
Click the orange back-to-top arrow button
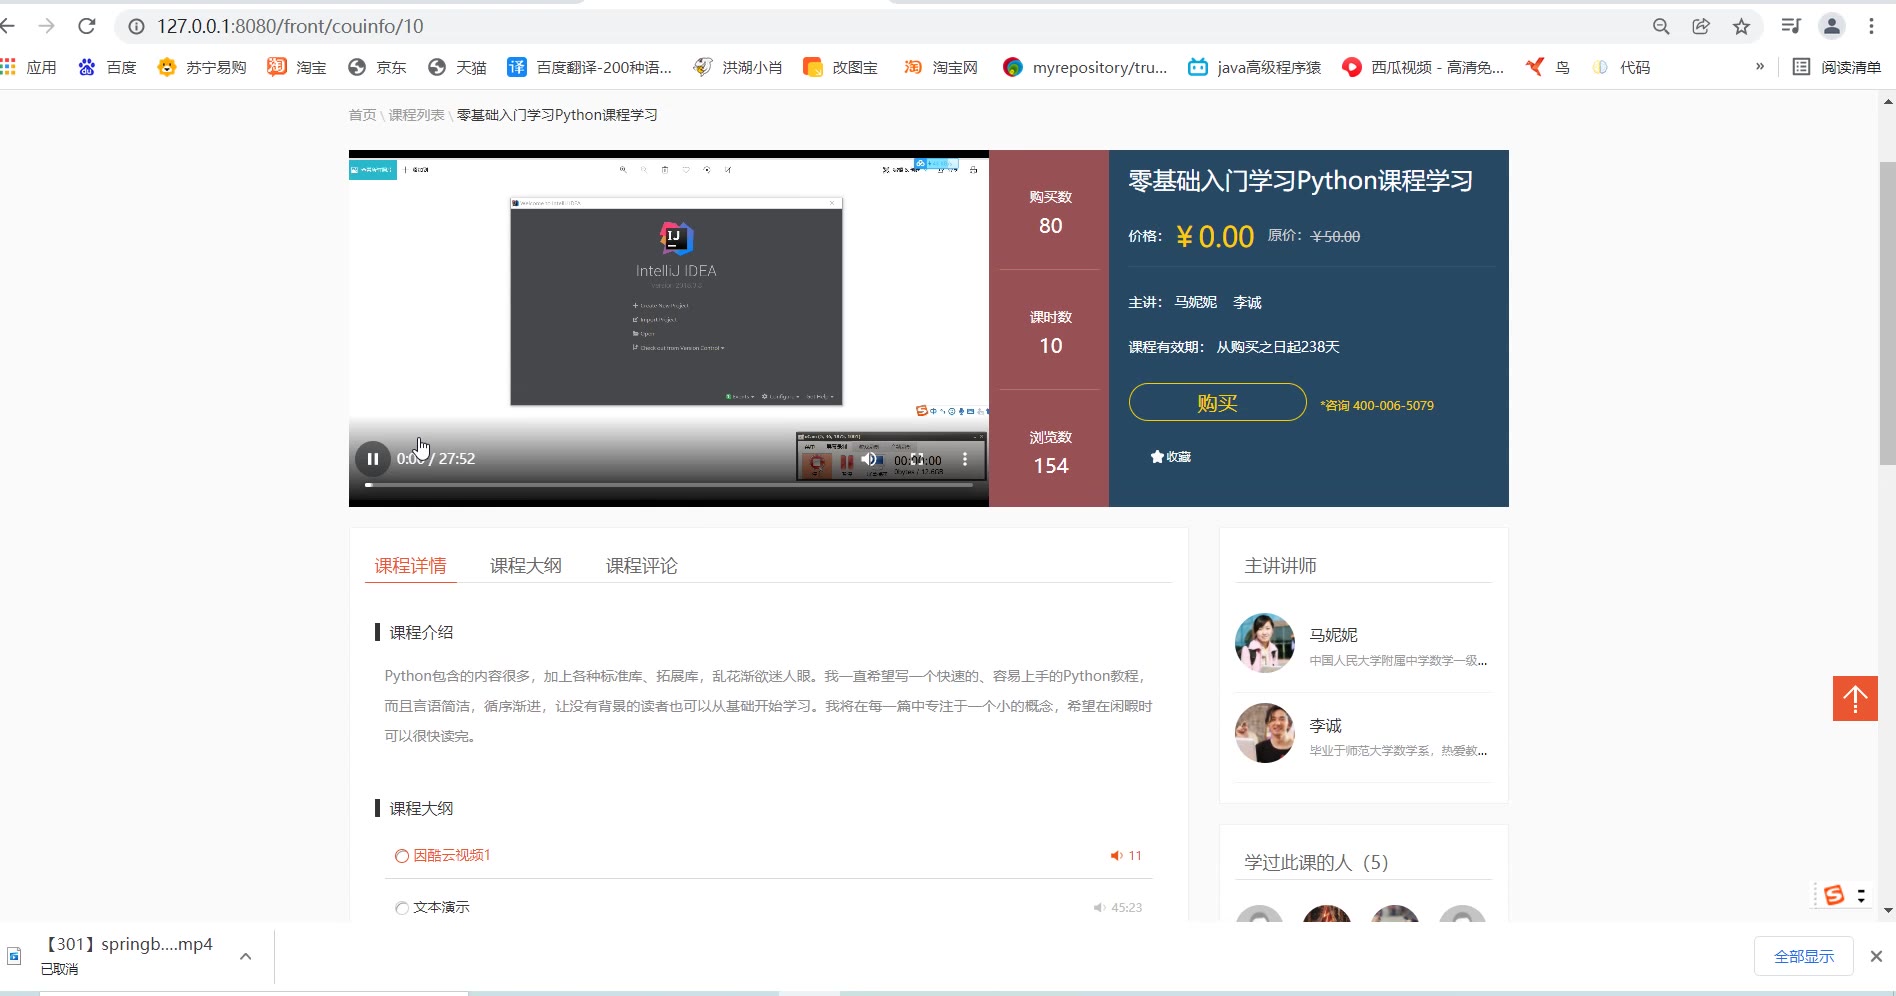pos(1855,698)
